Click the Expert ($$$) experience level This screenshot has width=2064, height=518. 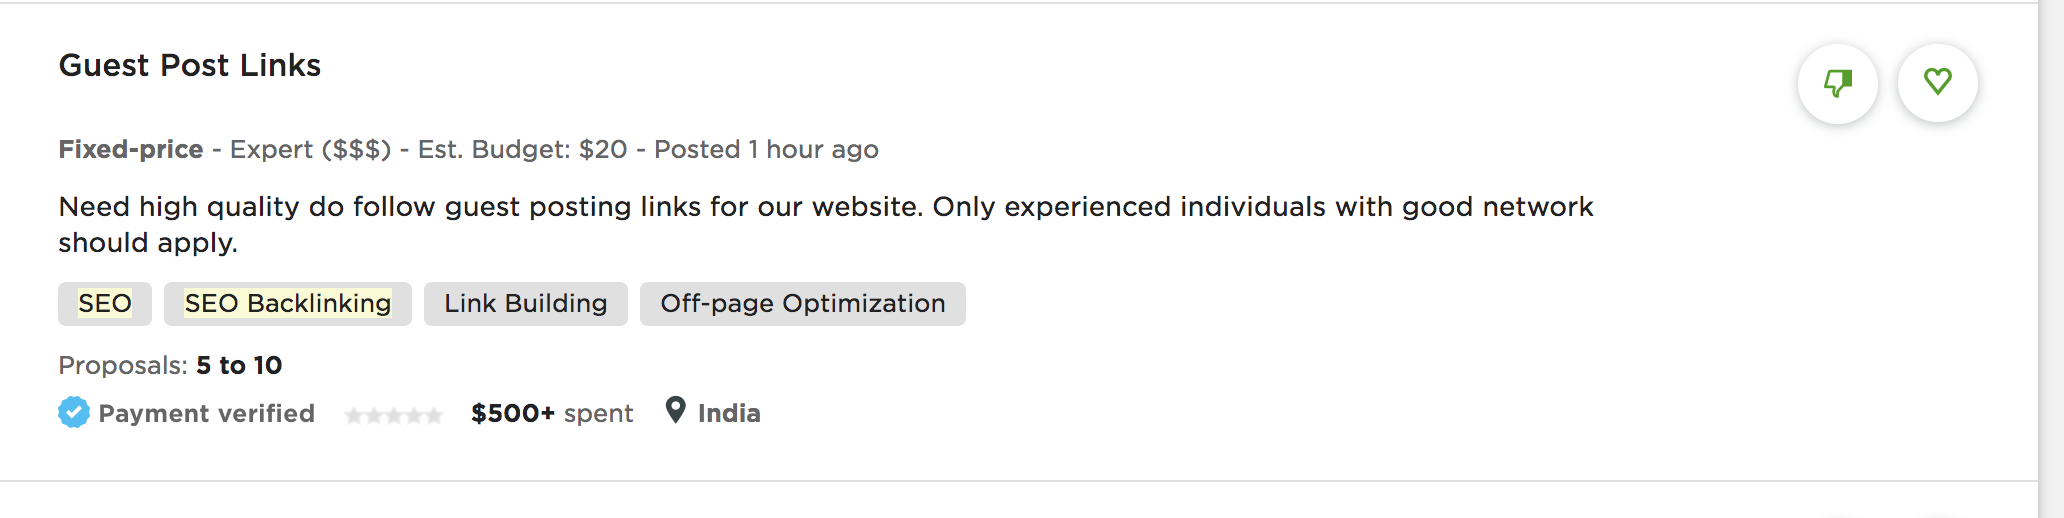click(310, 150)
